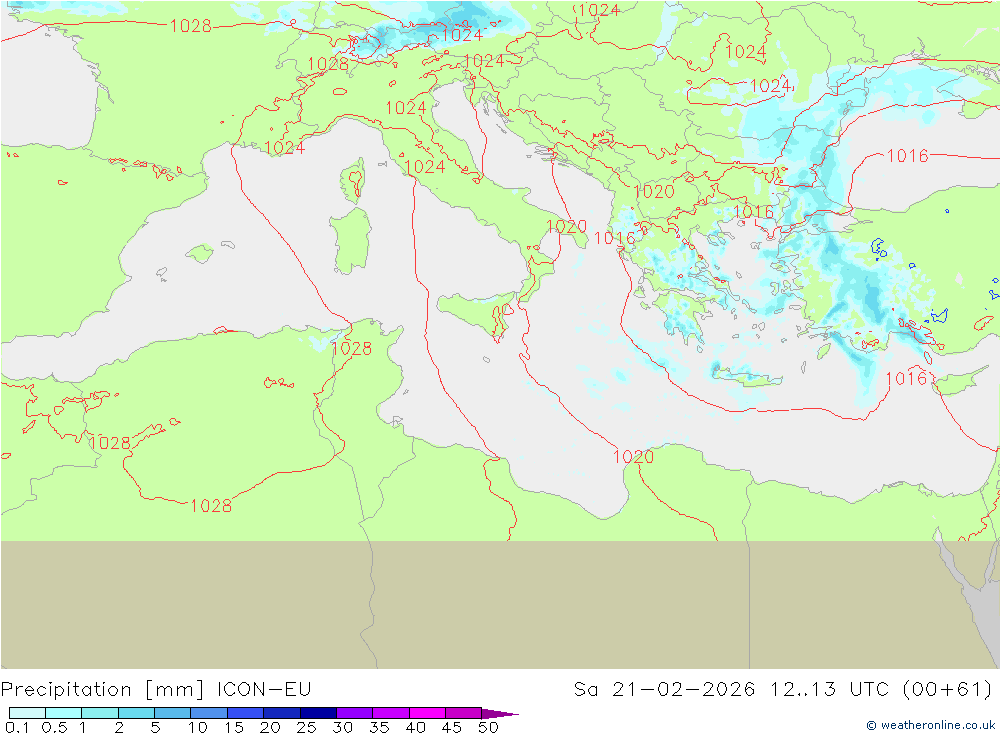The image size is (1000, 733).
Task: Click the 1028 isobar label over France
Action: pyautogui.click(x=191, y=26)
